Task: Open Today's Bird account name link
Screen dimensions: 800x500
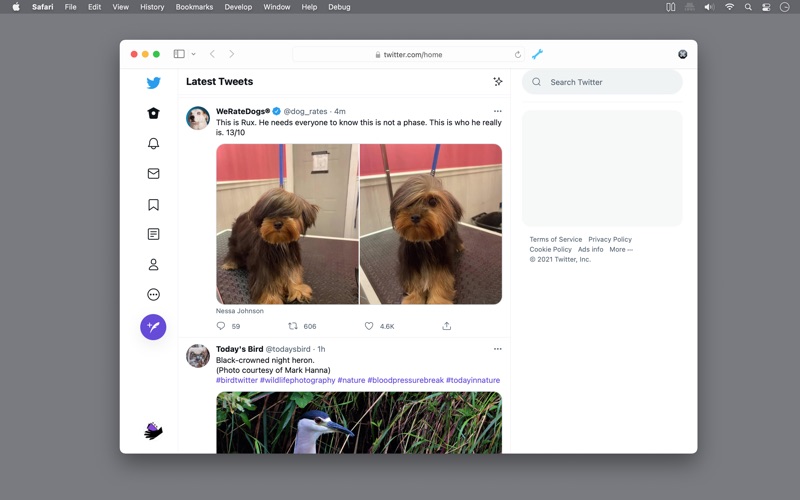Action: 239,349
